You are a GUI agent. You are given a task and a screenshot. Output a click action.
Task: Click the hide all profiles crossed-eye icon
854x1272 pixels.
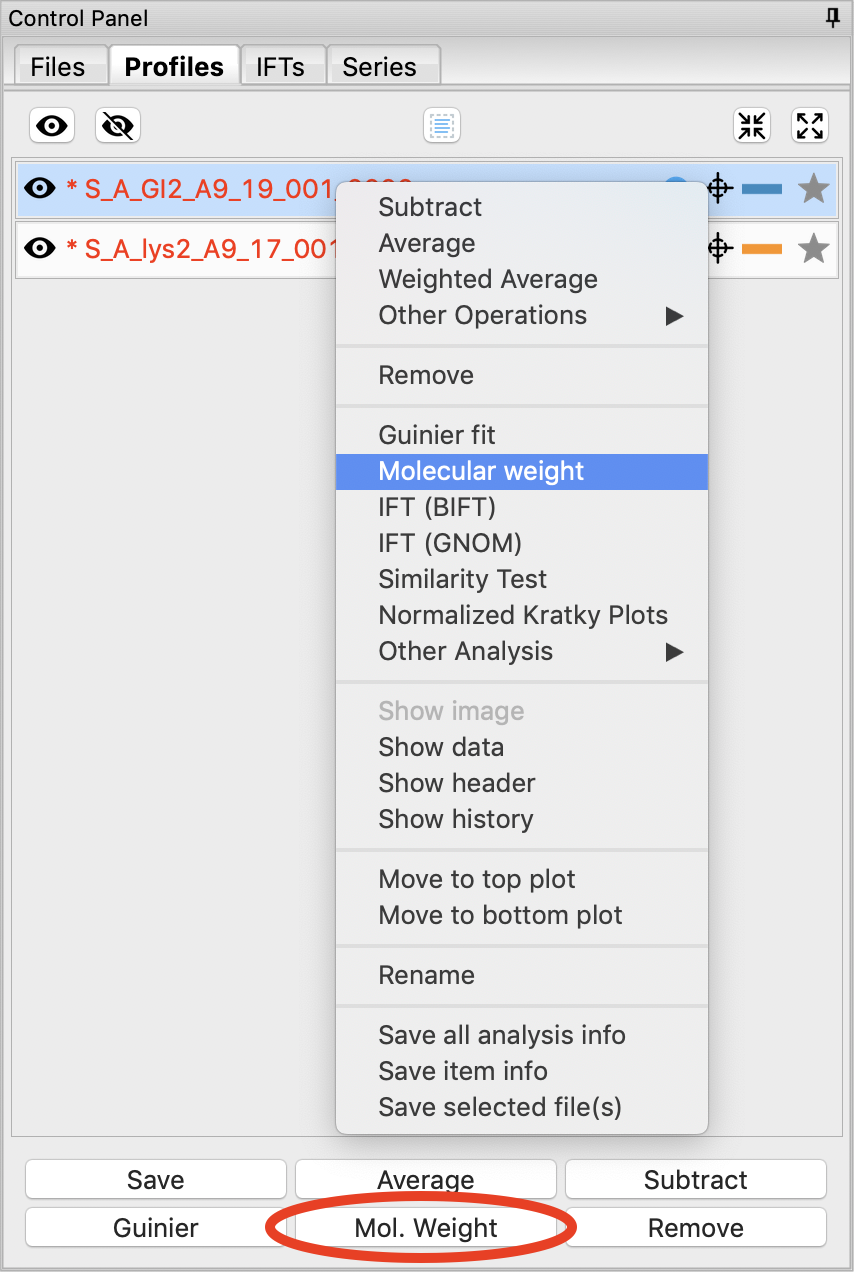118,126
